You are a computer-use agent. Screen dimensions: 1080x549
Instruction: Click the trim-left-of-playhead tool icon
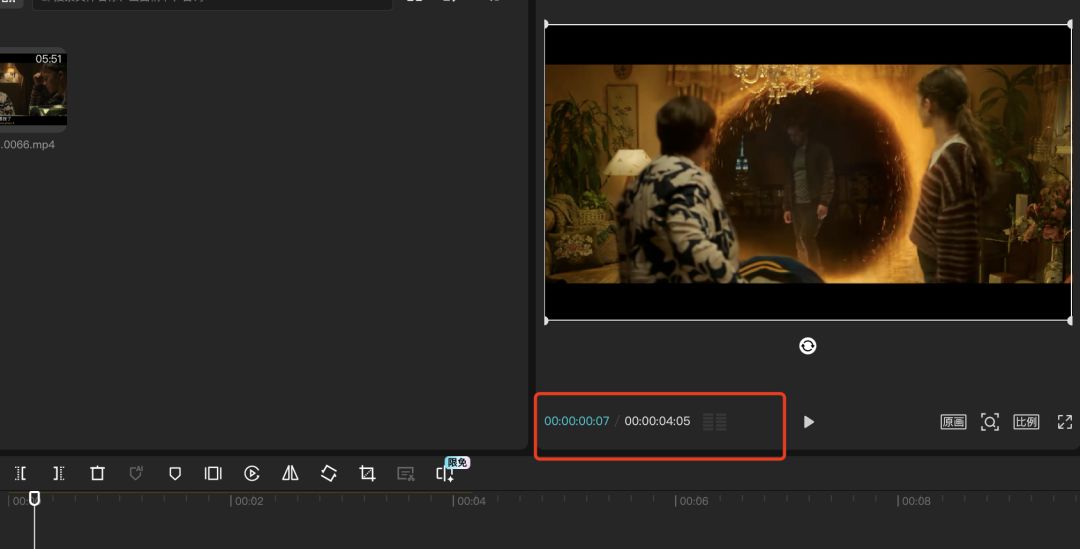pyautogui.click(x=21, y=473)
